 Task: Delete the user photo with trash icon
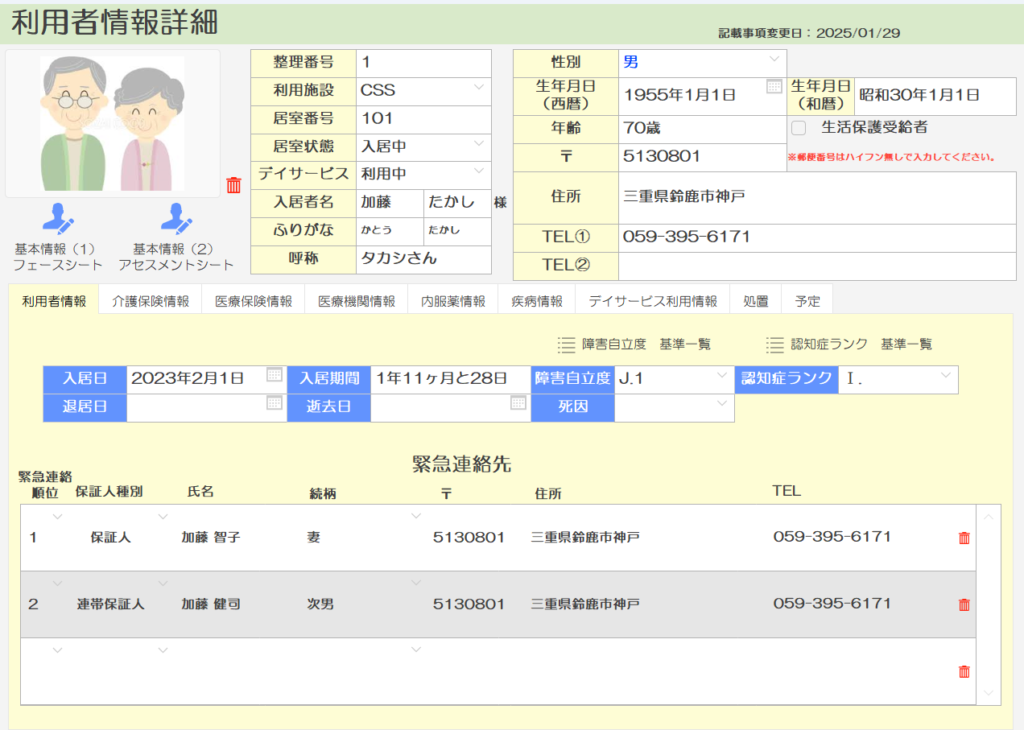(234, 185)
